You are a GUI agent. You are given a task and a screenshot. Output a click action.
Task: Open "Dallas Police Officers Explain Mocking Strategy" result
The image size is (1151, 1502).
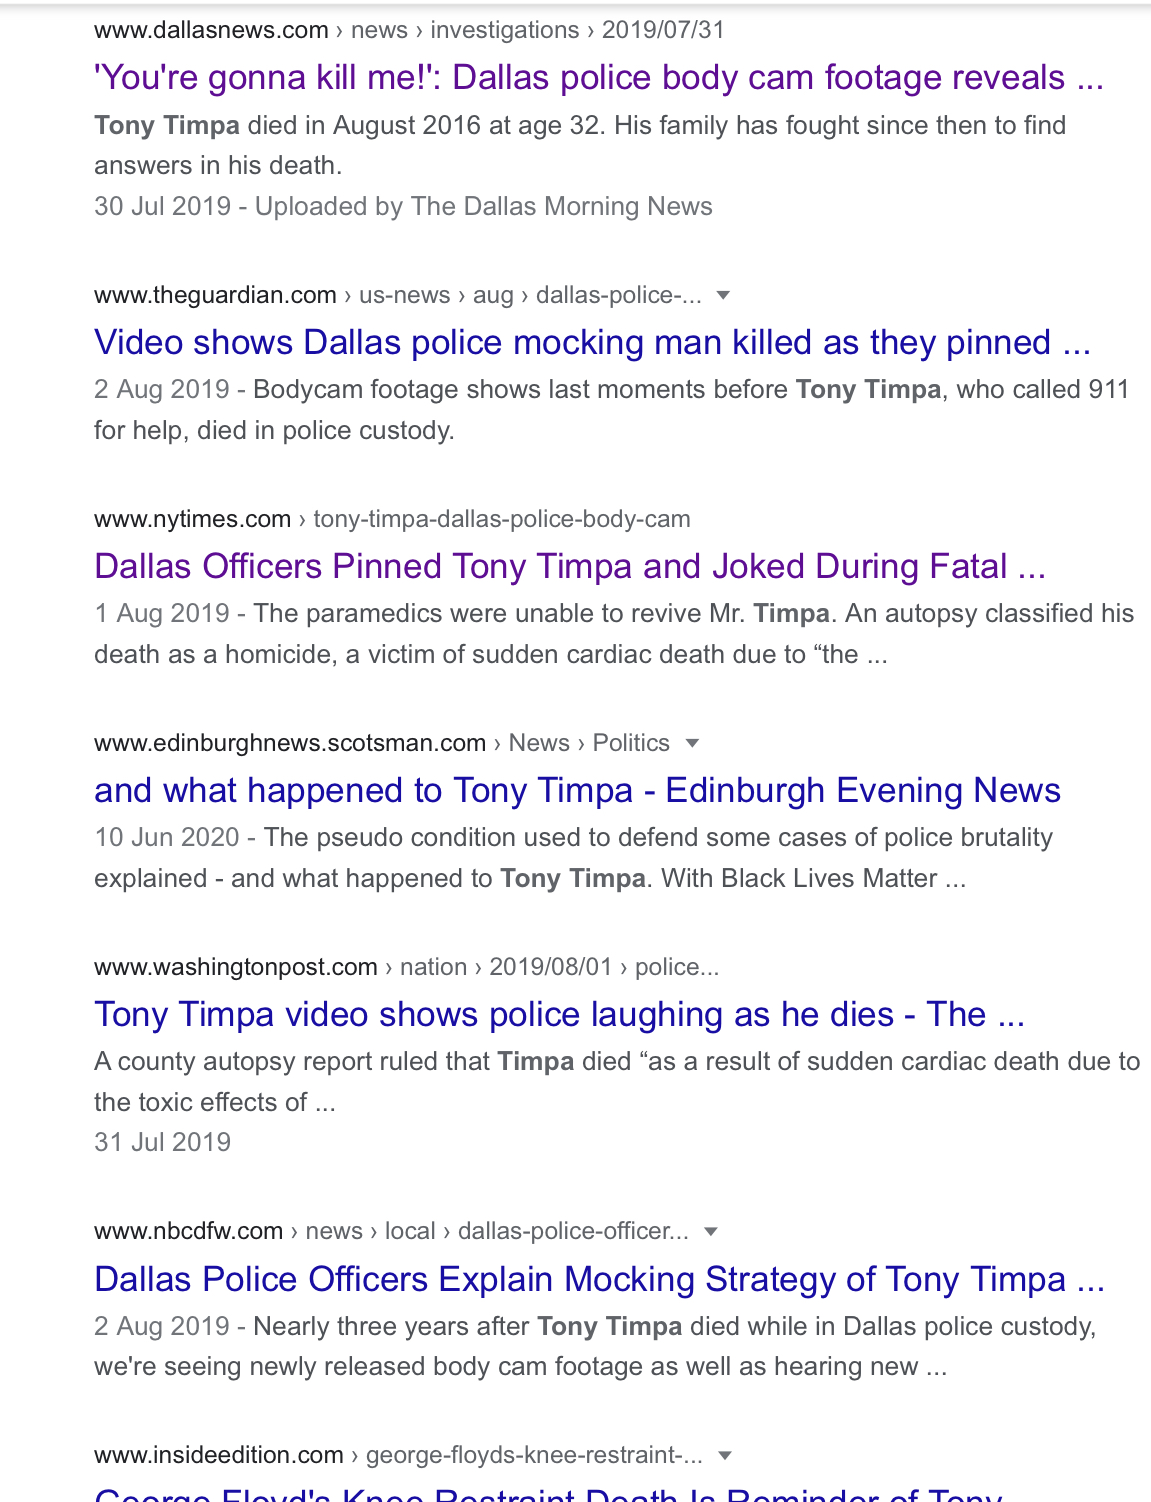point(599,1280)
